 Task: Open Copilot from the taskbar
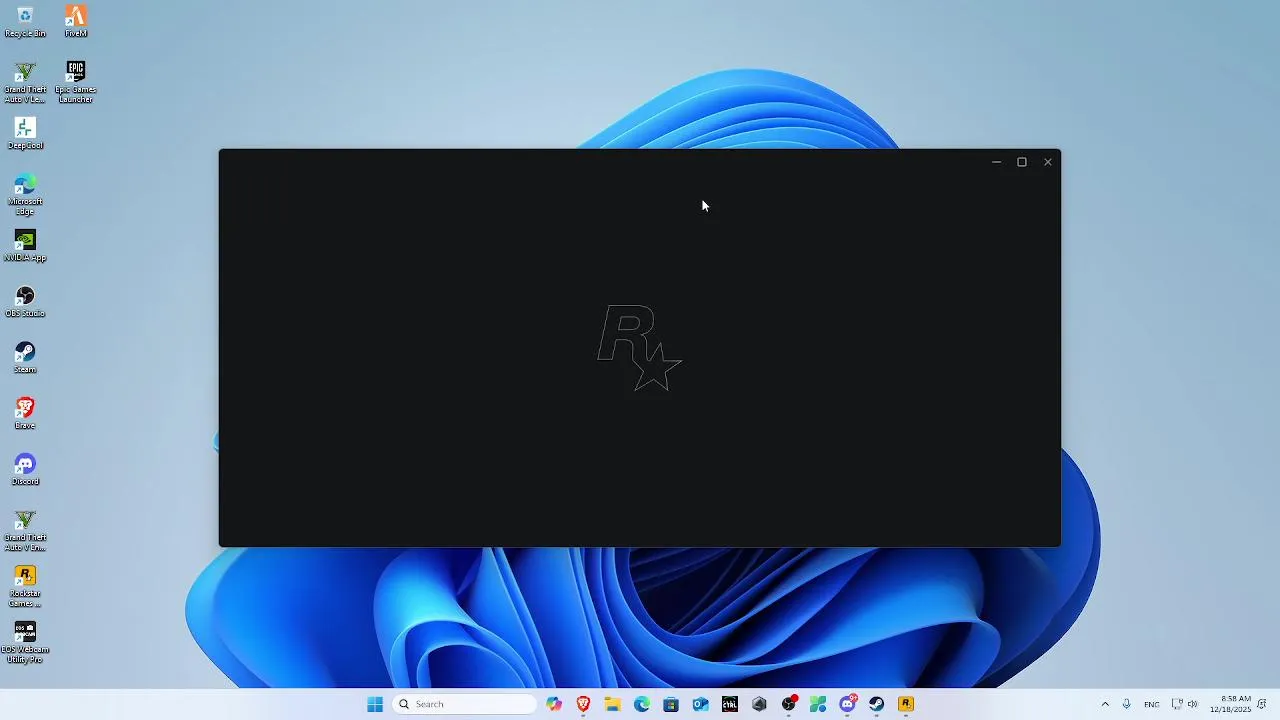click(554, 704)
